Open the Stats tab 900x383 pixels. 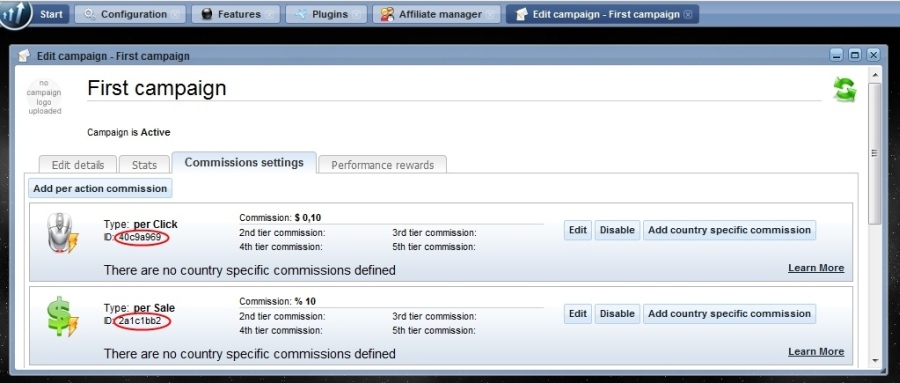tap(144, 165)
